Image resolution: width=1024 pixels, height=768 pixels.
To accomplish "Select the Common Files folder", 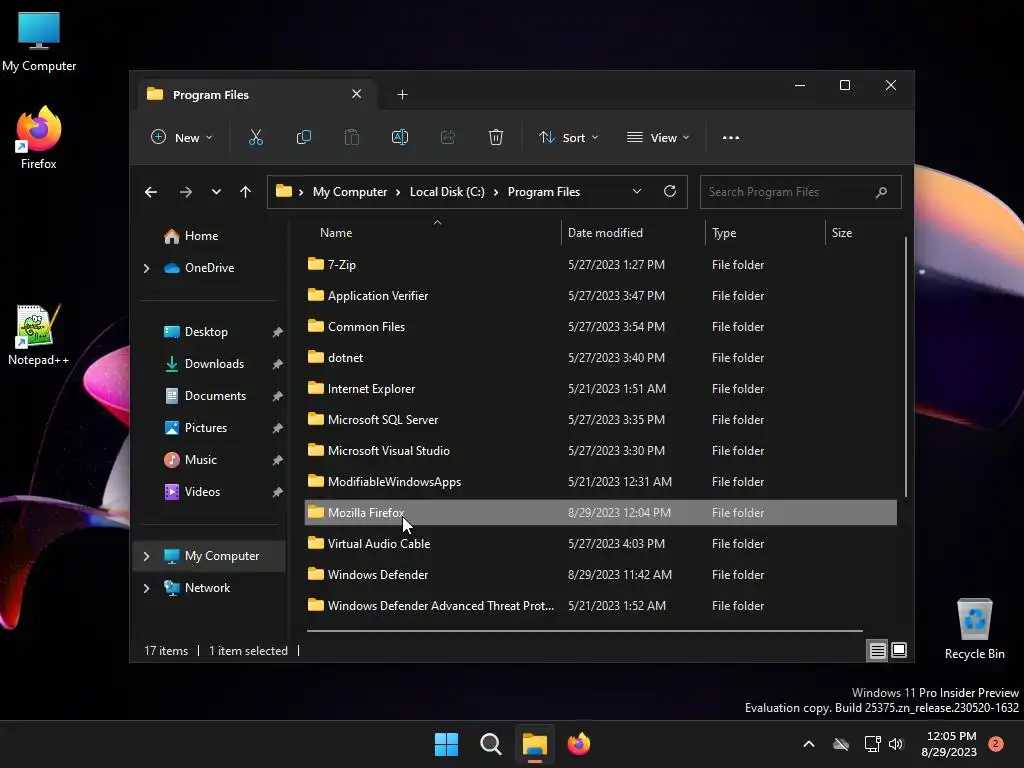I will 601,327.
